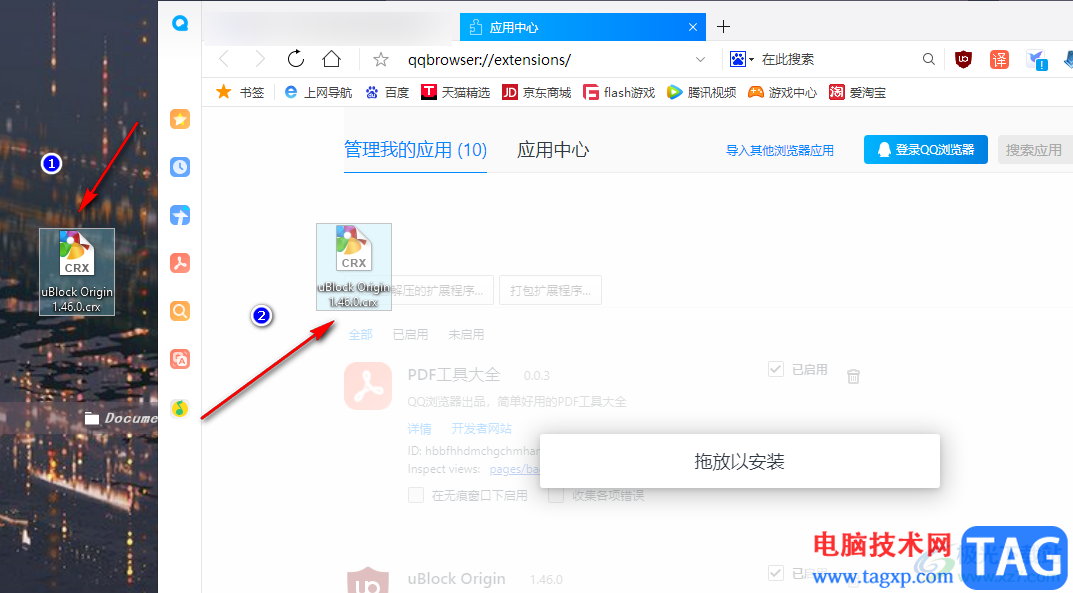The image size is (1073, 593).
Task: Open a new tab with plus button
Action: (x=723, y=27)
